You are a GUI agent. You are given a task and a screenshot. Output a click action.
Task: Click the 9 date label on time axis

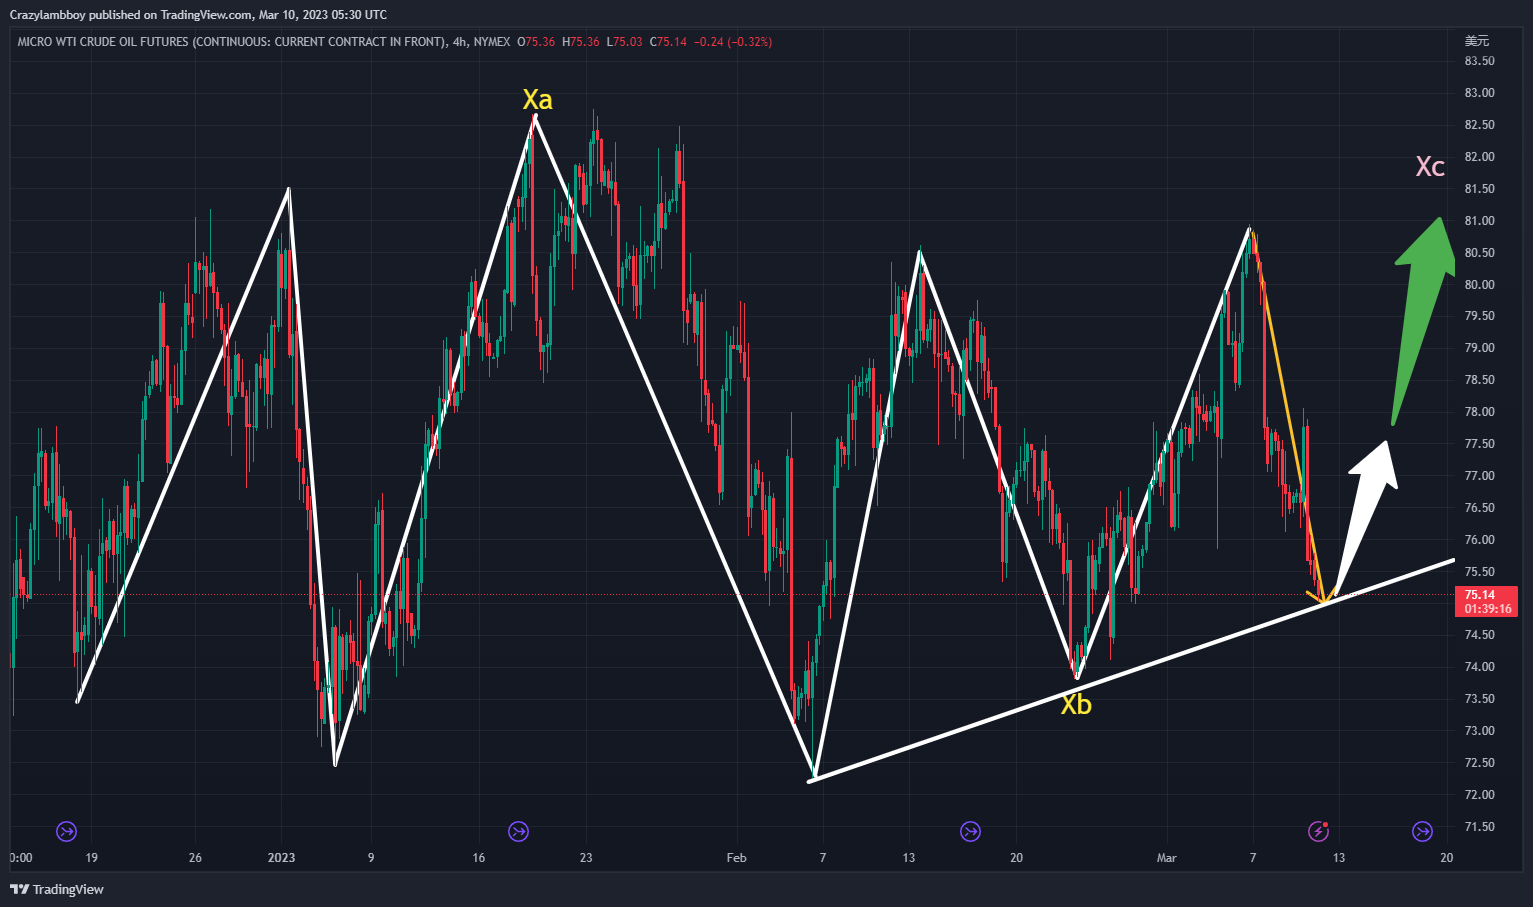tap(371, 858)
